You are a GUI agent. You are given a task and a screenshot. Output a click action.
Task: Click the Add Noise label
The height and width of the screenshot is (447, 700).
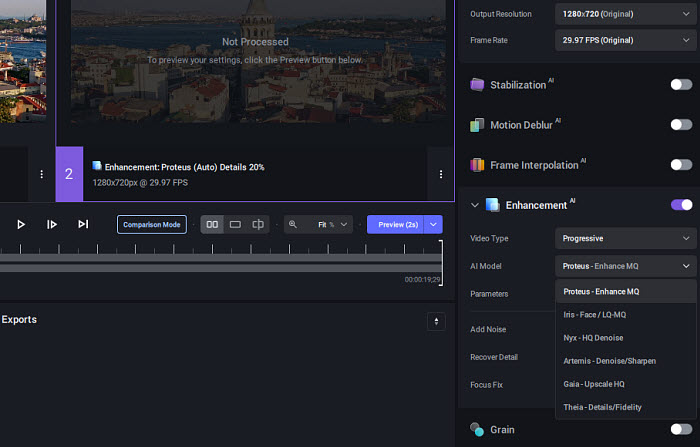[x=488, y=329]
